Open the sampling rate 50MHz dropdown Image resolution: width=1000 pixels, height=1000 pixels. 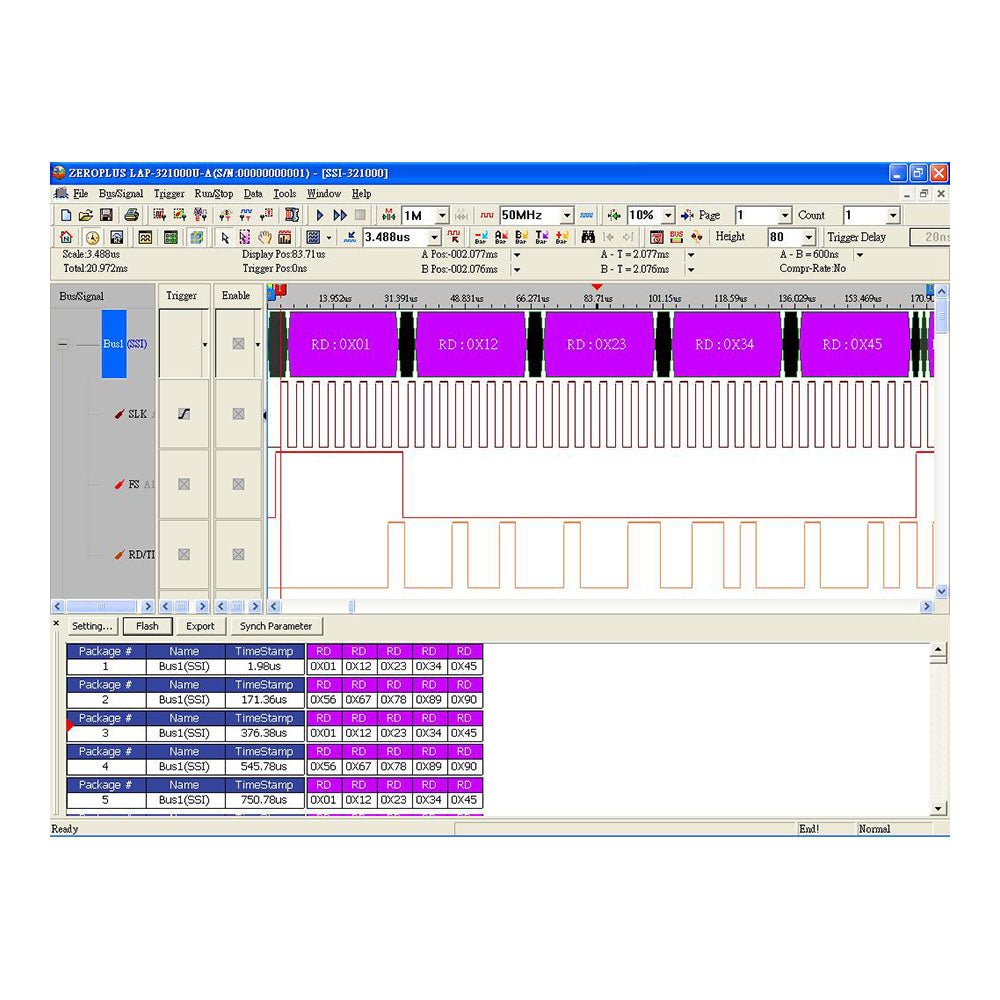pyautogui.click(x=570, y=214)
